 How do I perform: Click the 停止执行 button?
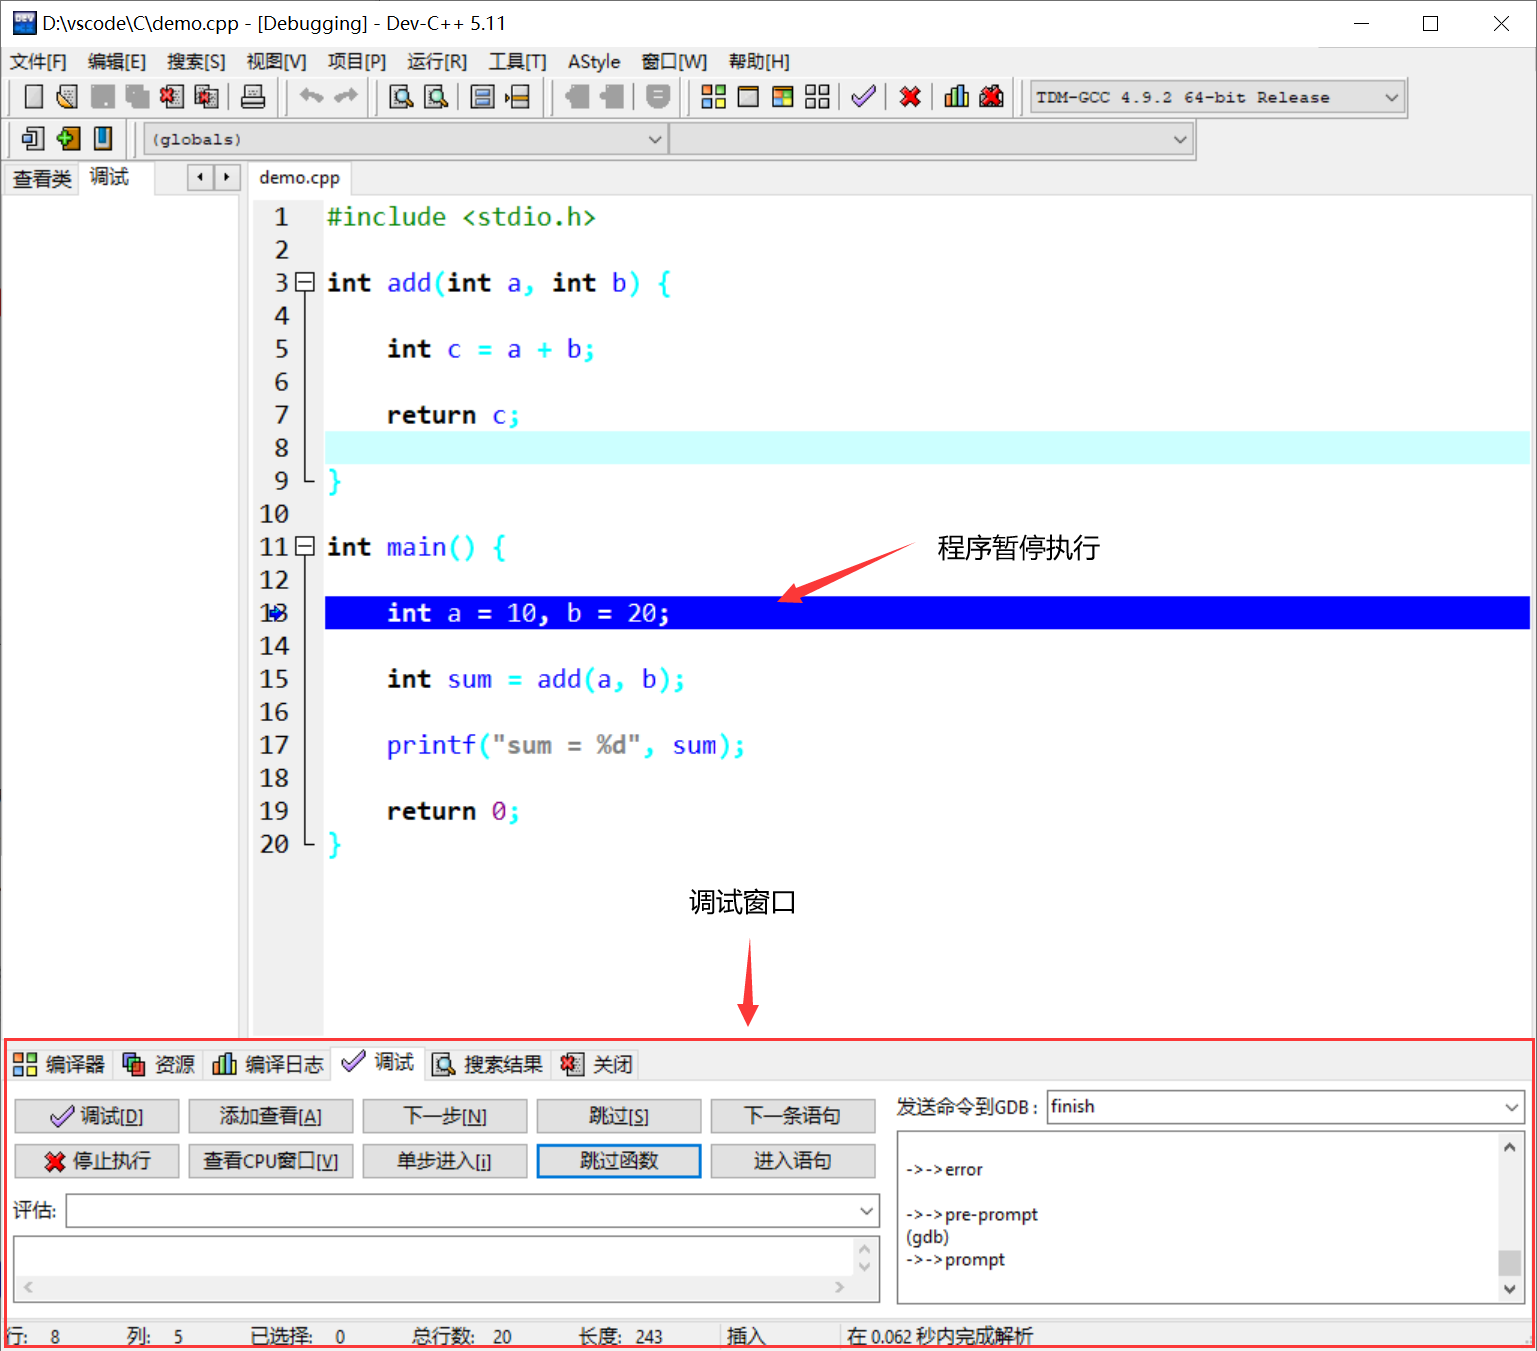[97, 1161]
